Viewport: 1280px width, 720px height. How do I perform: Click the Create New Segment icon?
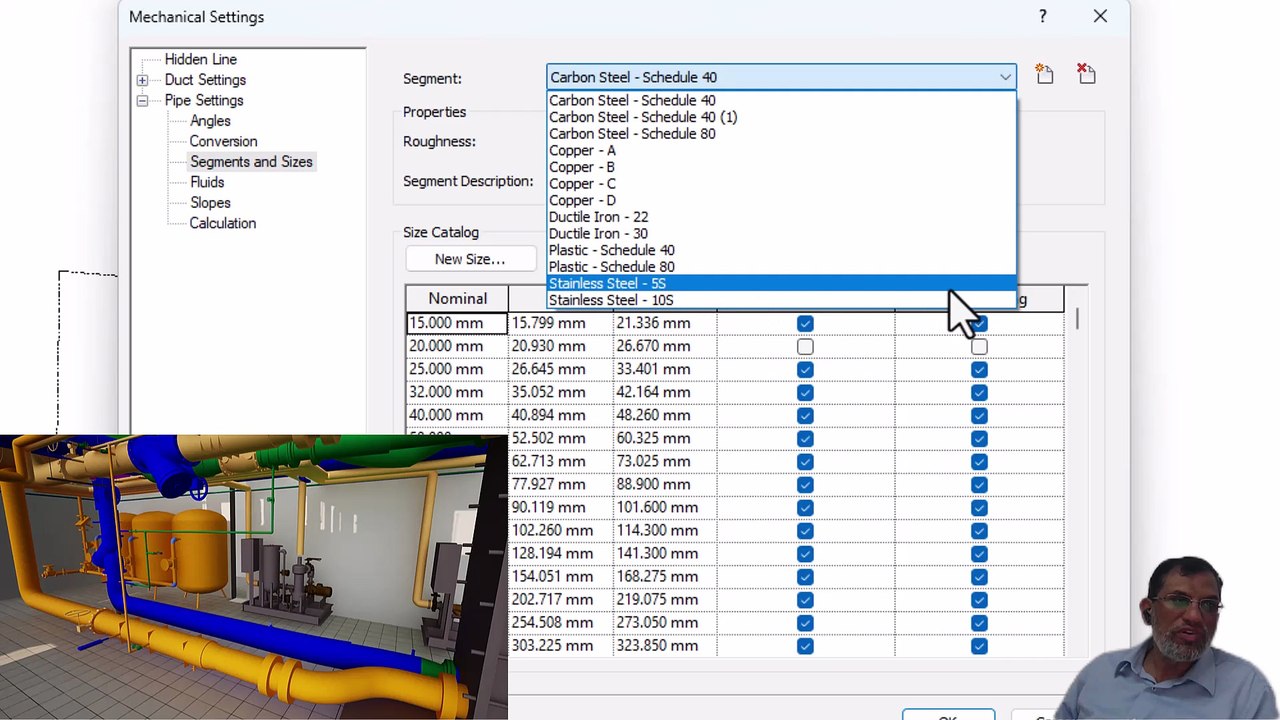pos(1044,75)
